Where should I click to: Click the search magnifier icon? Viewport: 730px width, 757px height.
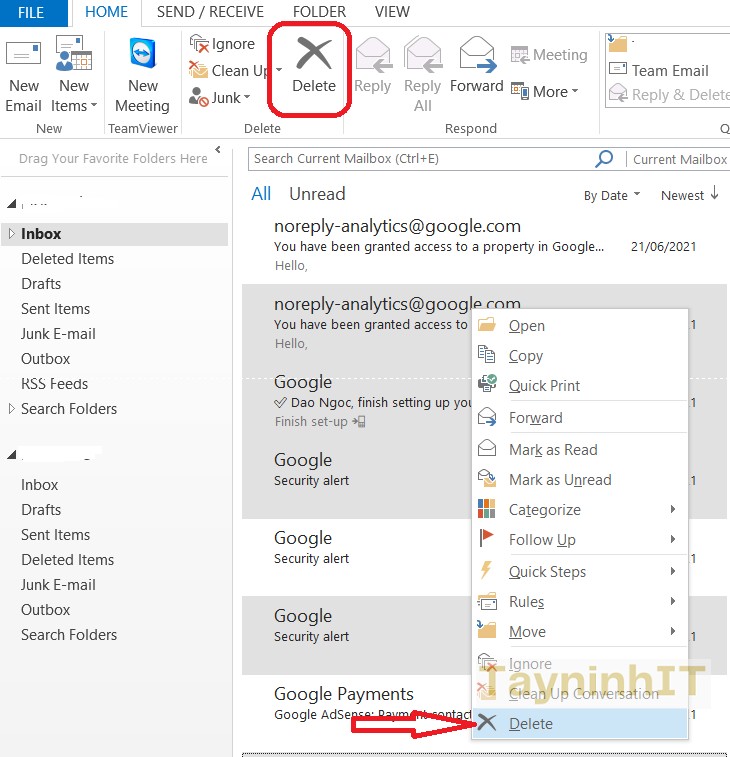point(604,159)
